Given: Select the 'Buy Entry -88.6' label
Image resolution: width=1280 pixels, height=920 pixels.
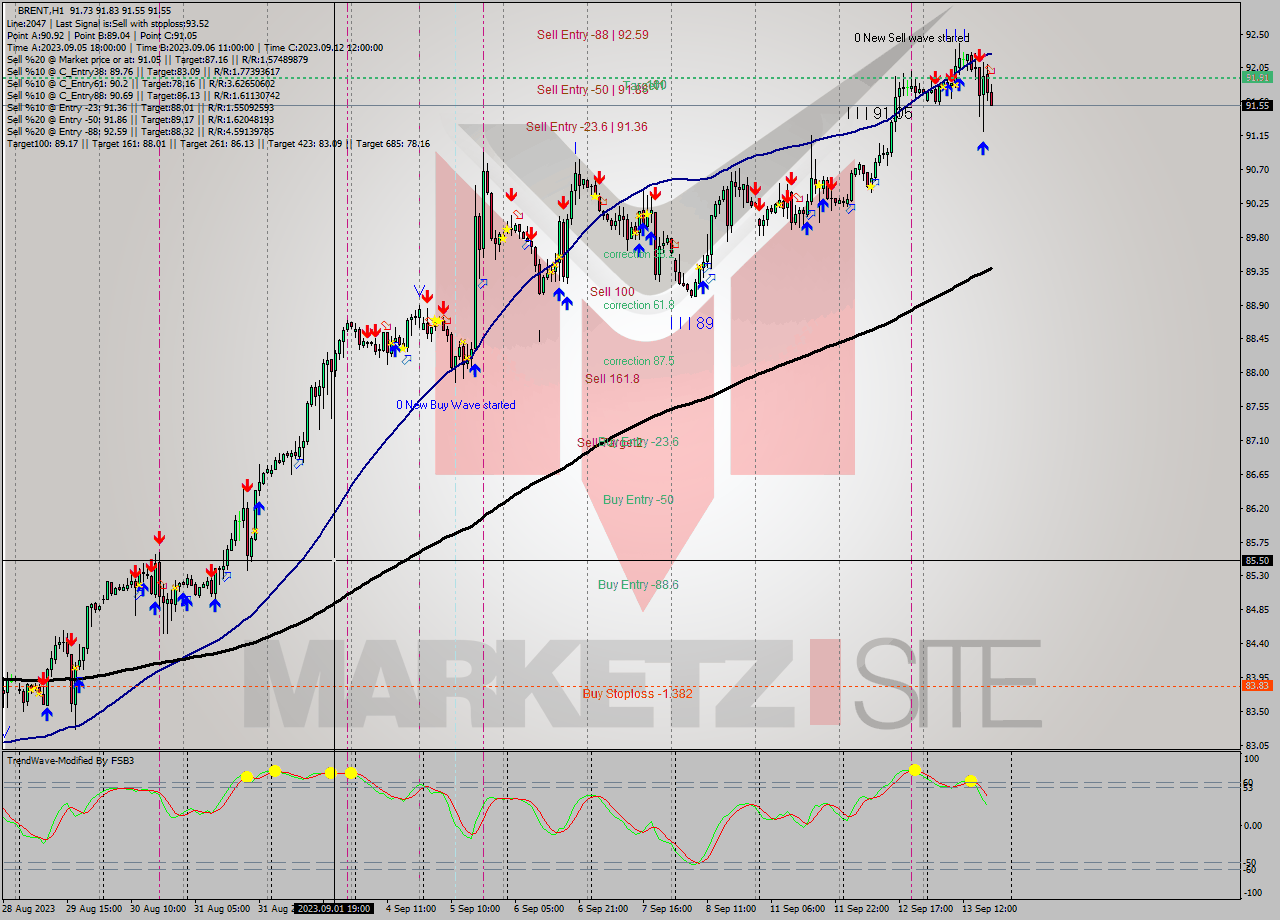Looking at the screenshot, I should click(638, 585).
